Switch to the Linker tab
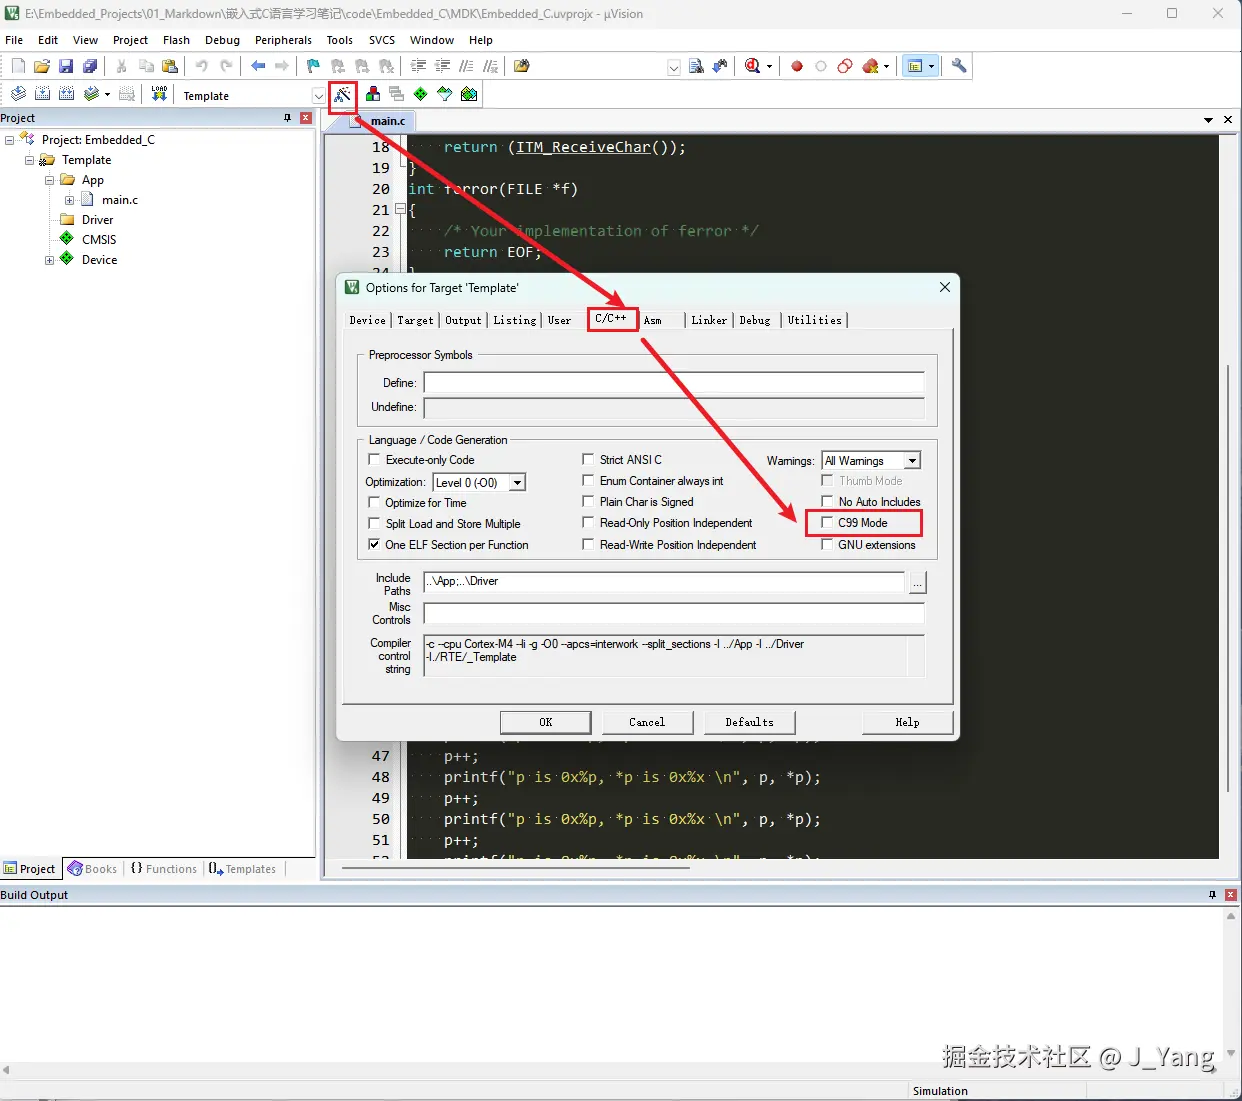The image size is (1242, 1101). pyautogui.click(x=709, y=320)
